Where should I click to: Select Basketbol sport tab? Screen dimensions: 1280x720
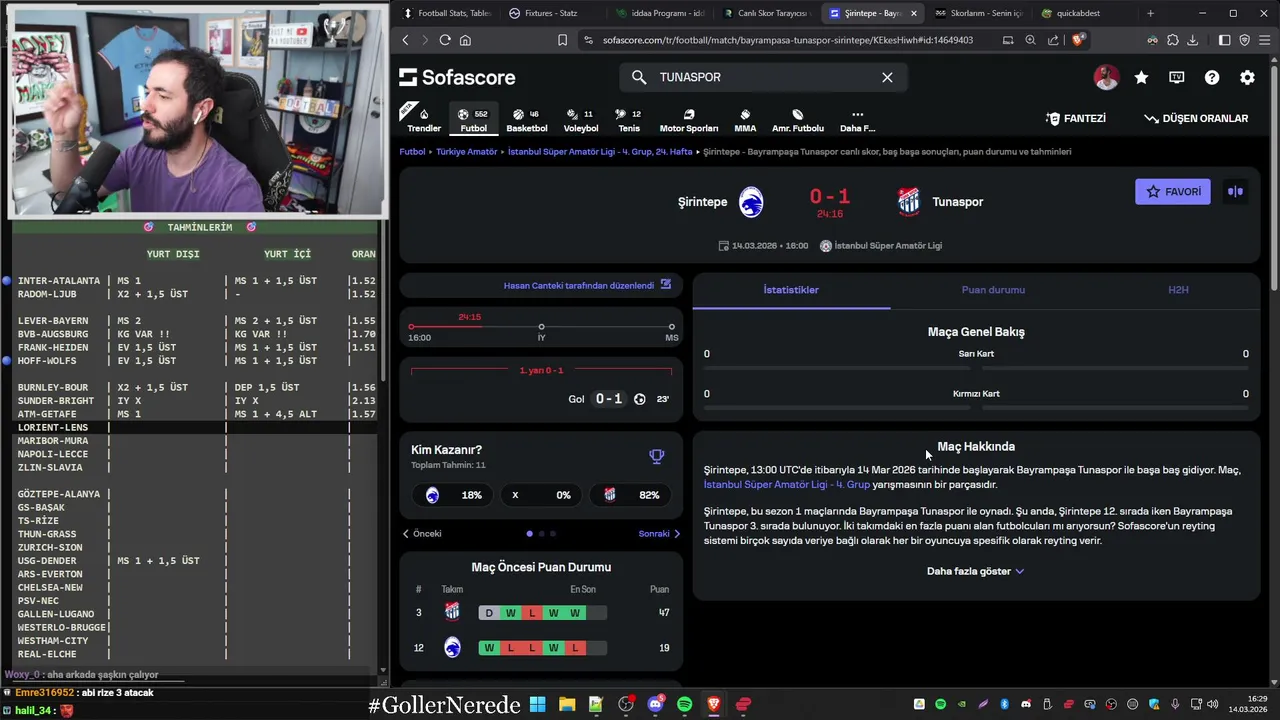click(527, 120)
